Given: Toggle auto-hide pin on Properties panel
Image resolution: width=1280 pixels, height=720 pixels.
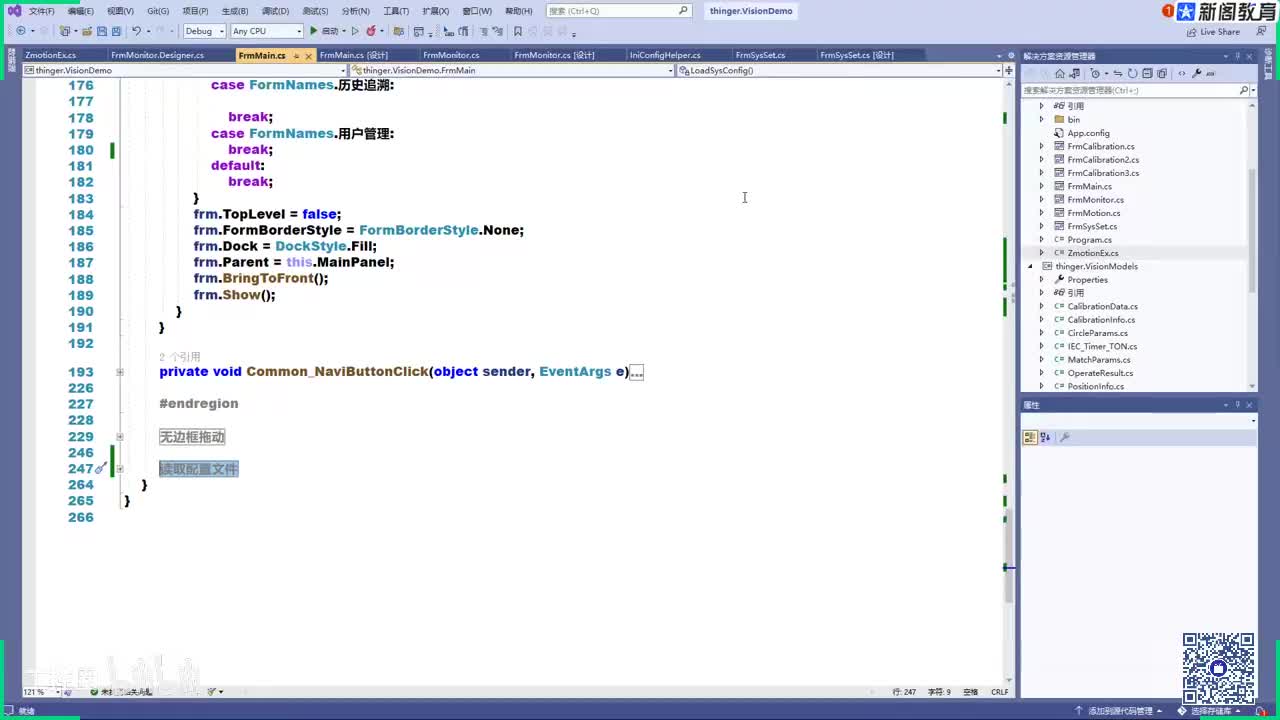Looking at the screenshot, I should (x=1237, y=405).
